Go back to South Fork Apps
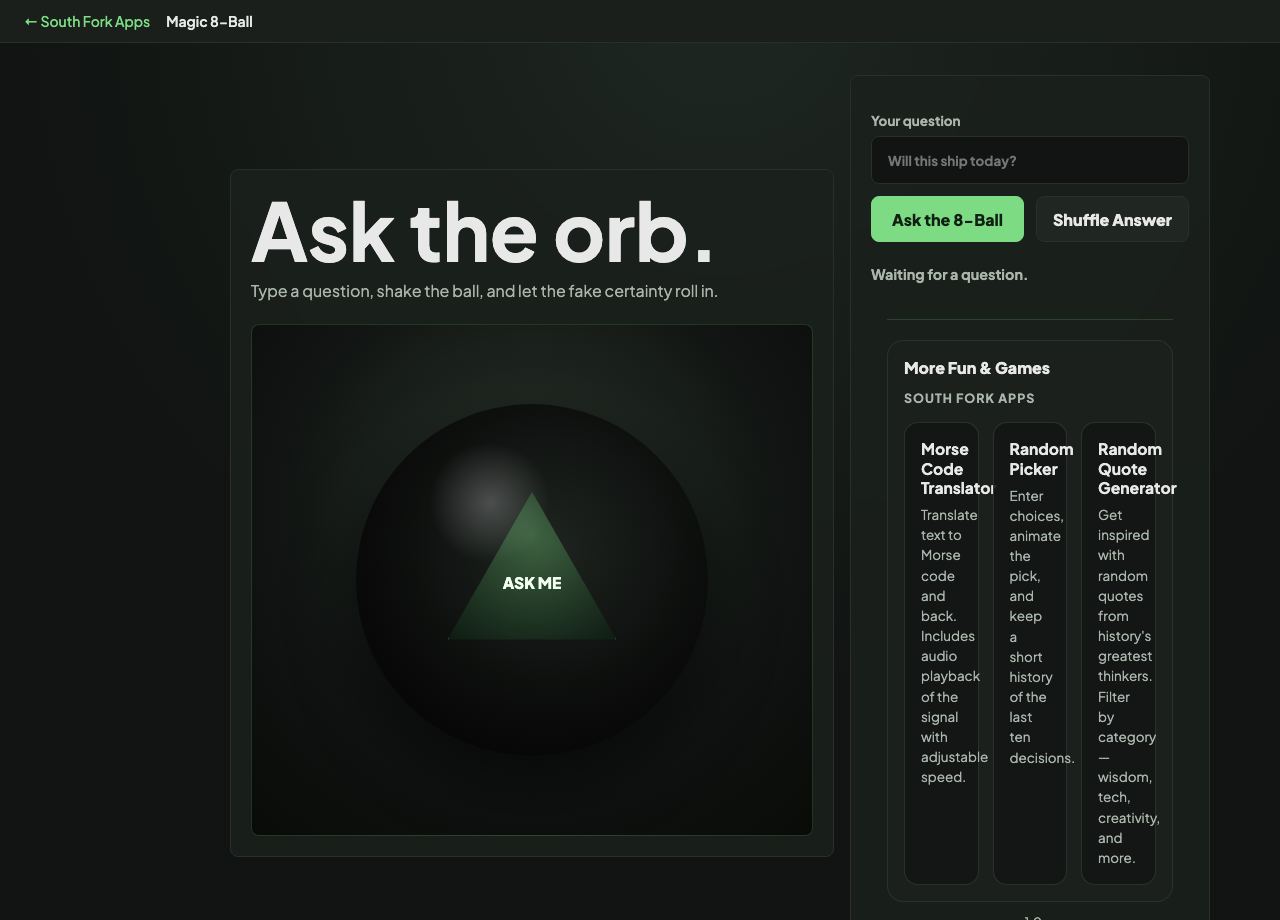The height and width of the screenshot is (920, 1280). (87, 21)
